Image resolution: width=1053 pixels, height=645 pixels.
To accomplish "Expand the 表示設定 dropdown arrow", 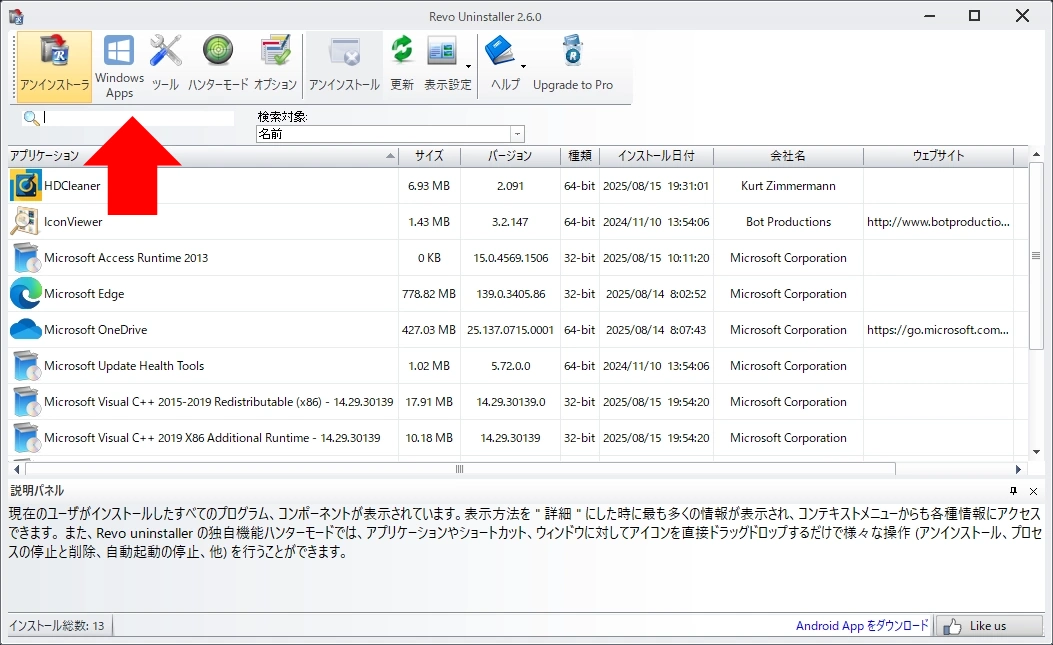I will [x=469, y=67].
